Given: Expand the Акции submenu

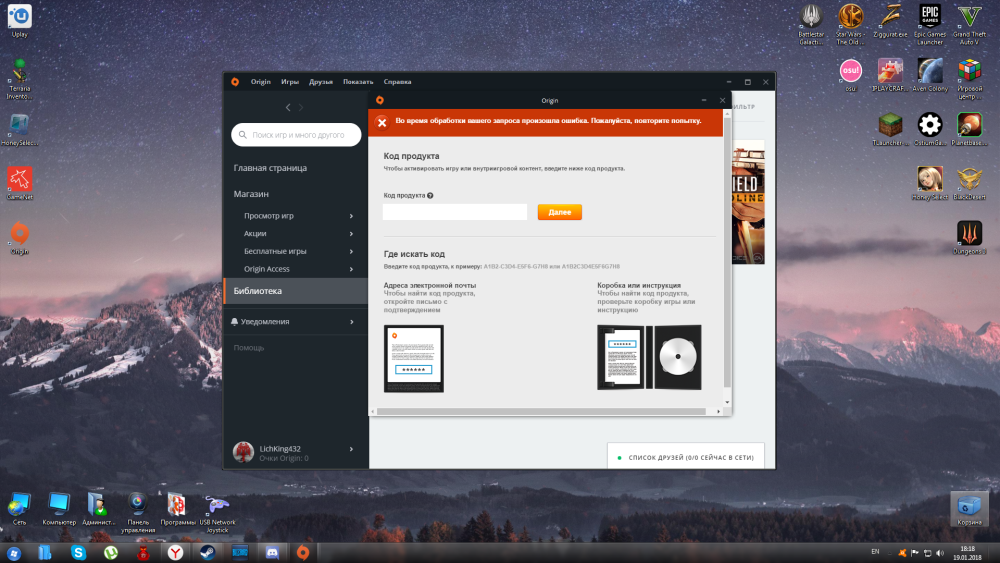Looking at the screenshot, I should 351,234.
